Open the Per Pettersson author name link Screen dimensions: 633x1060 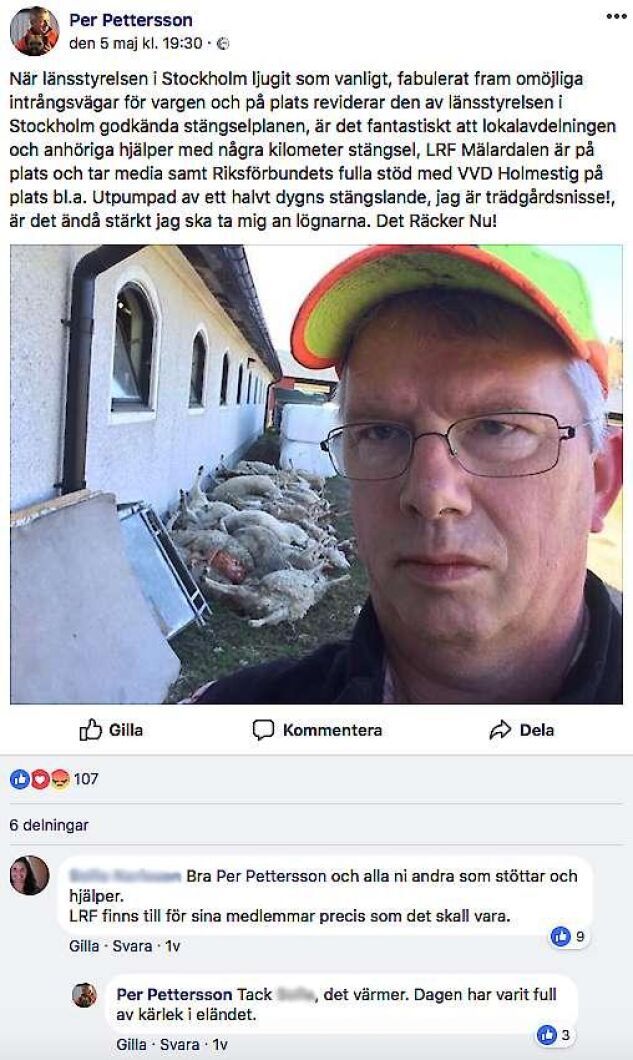click(x=131, y=20)
